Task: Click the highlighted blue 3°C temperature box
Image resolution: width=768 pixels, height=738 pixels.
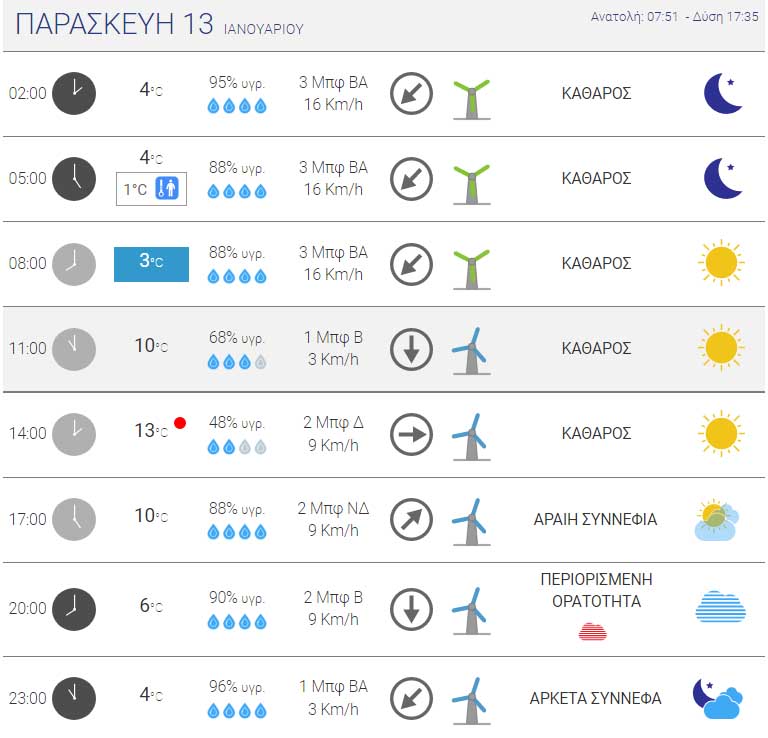Action: [x=151, y=264]
